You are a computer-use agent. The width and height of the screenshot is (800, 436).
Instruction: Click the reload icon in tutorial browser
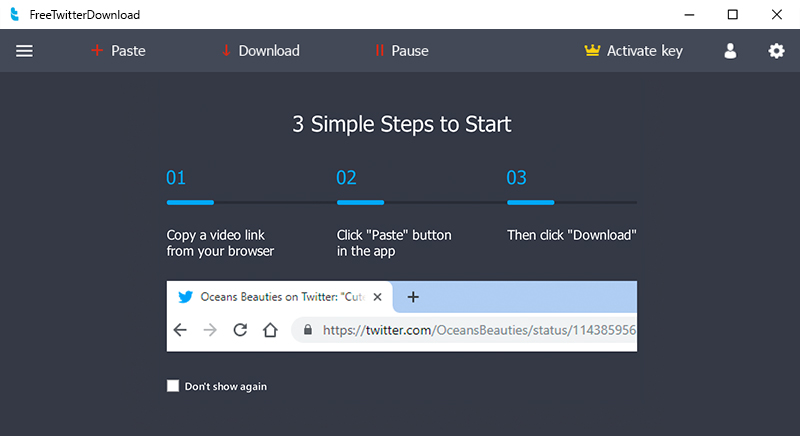click(240, 330)
